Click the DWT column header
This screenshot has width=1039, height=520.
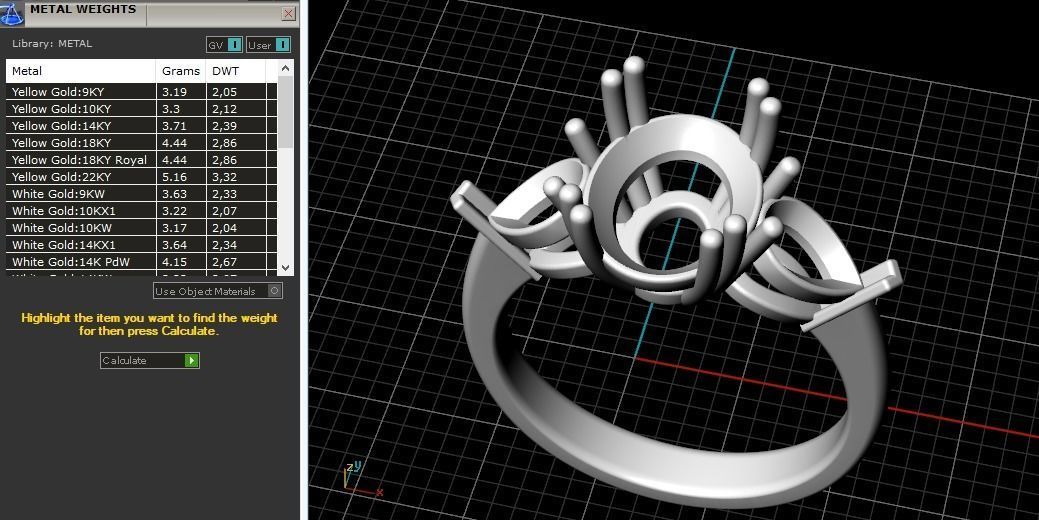(236, 71)
